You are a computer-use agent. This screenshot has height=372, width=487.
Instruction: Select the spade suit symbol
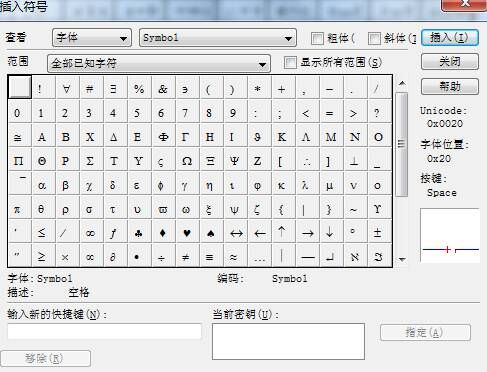click(211, 233)
